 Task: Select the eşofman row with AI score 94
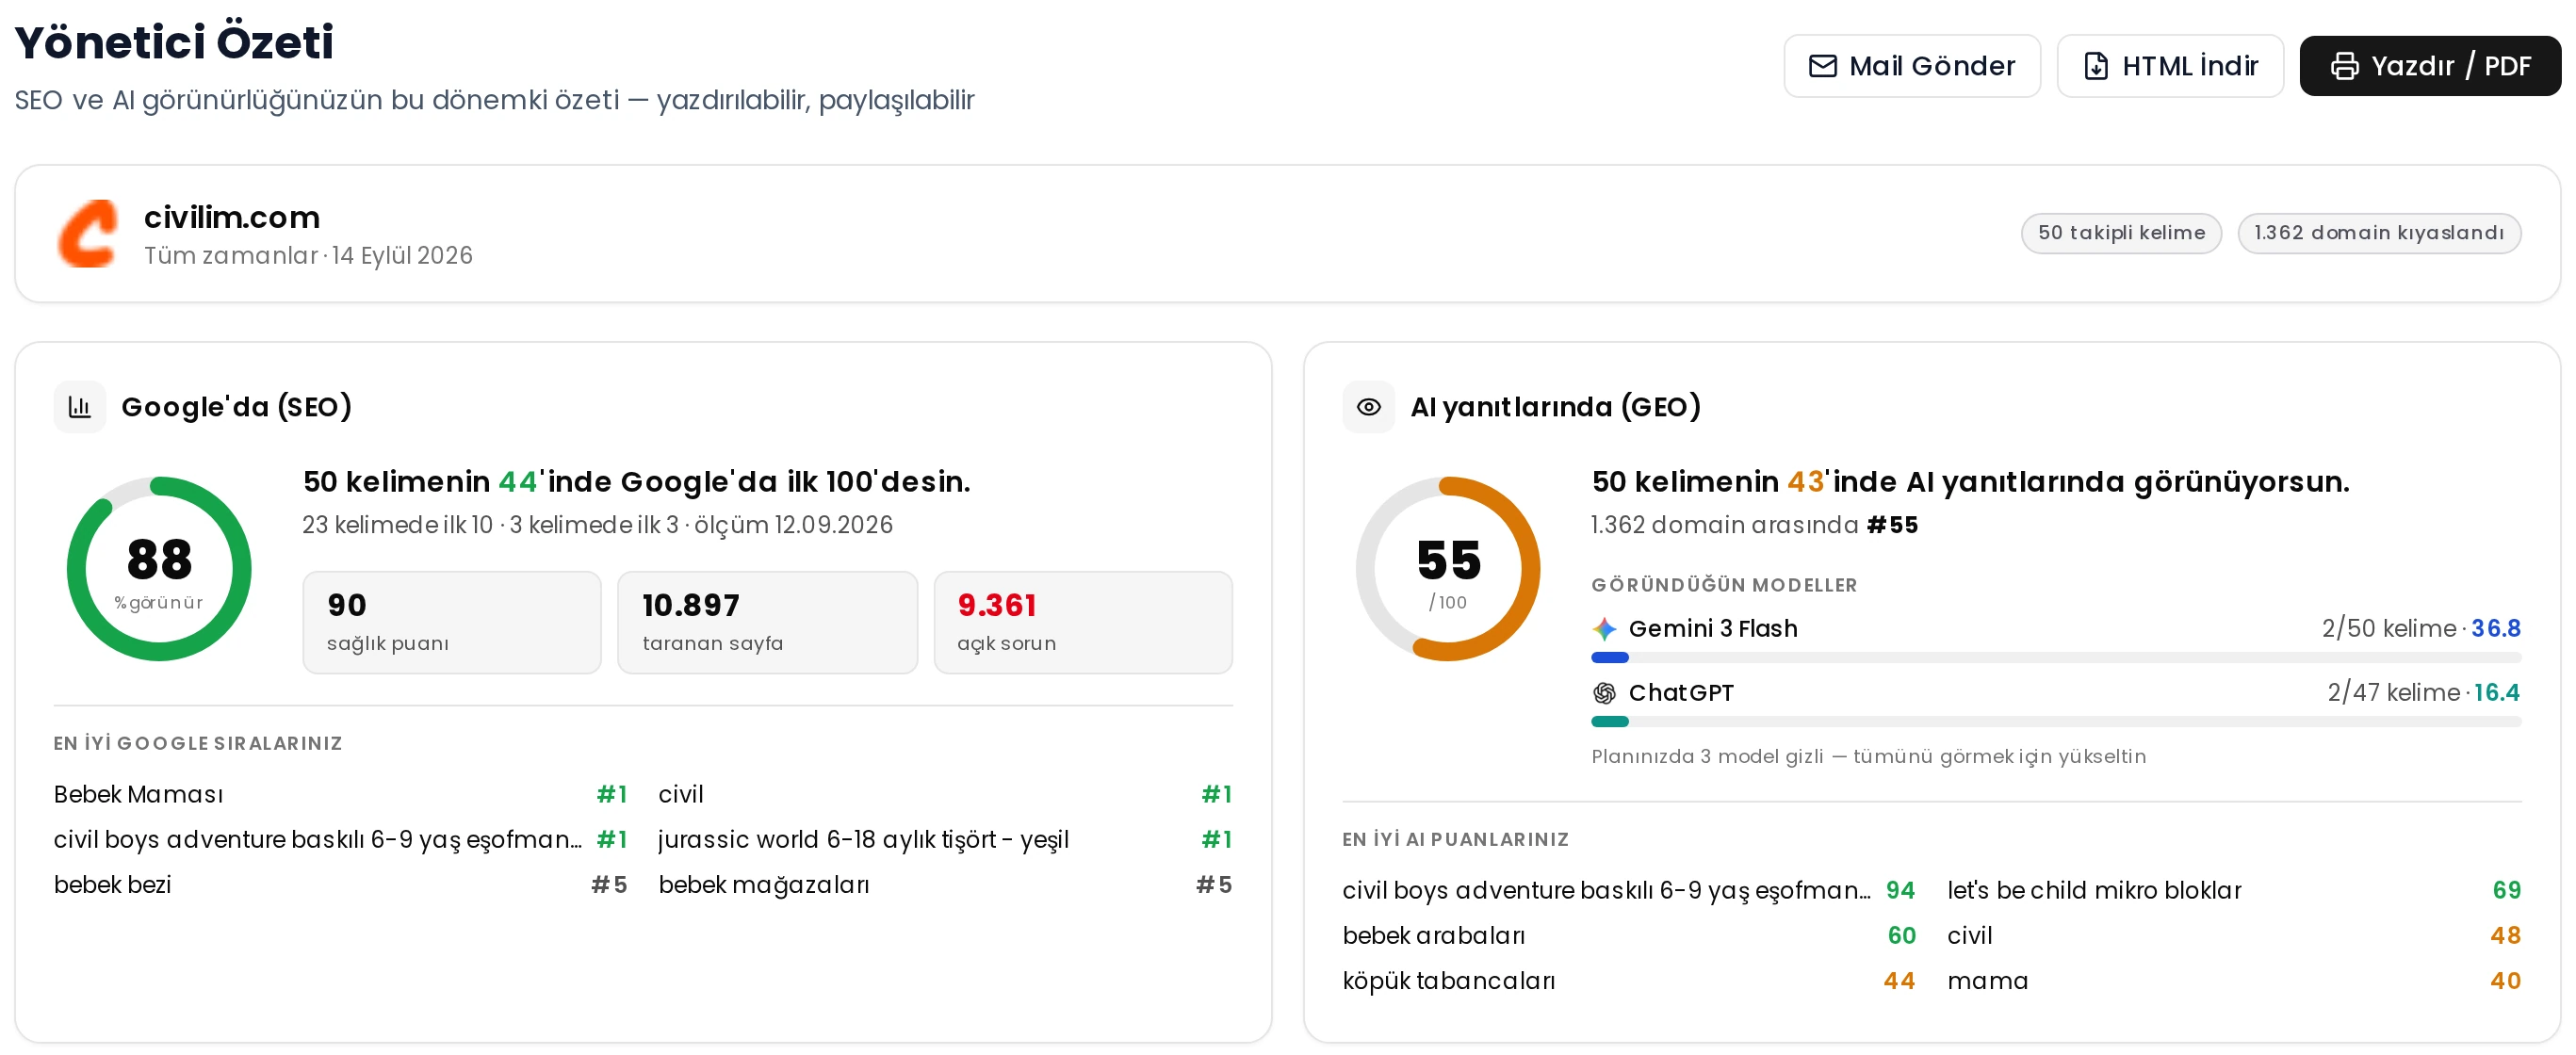[1629, 891]
